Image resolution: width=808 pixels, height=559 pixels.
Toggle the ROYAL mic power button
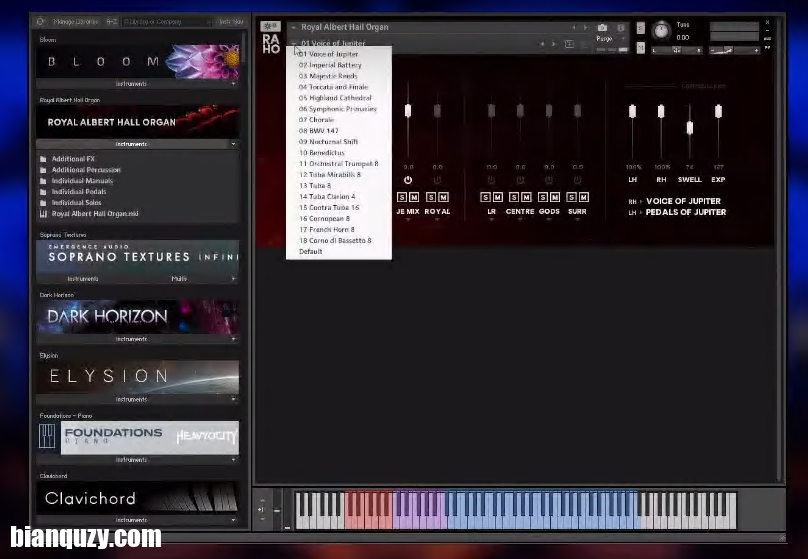click(x=437, y=180)
